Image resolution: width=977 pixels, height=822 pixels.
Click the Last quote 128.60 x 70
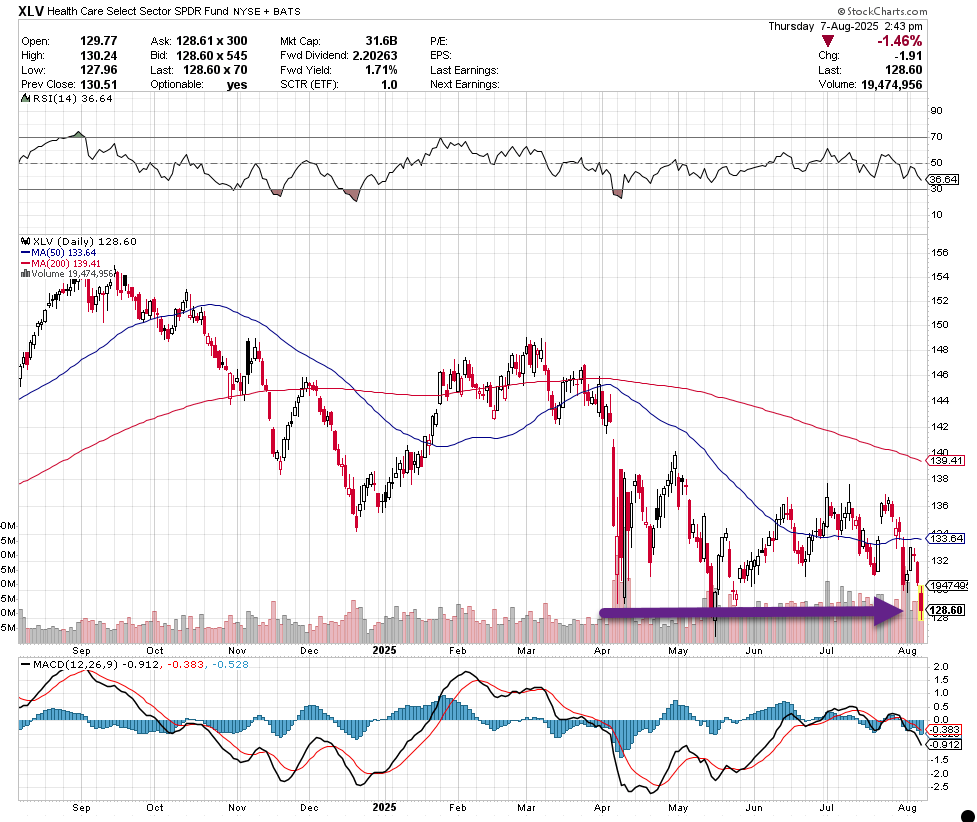click(x=215, y=70)
